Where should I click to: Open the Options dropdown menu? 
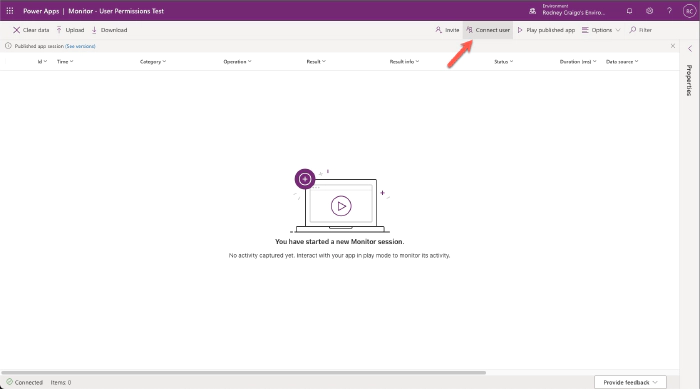click(601, 30)
